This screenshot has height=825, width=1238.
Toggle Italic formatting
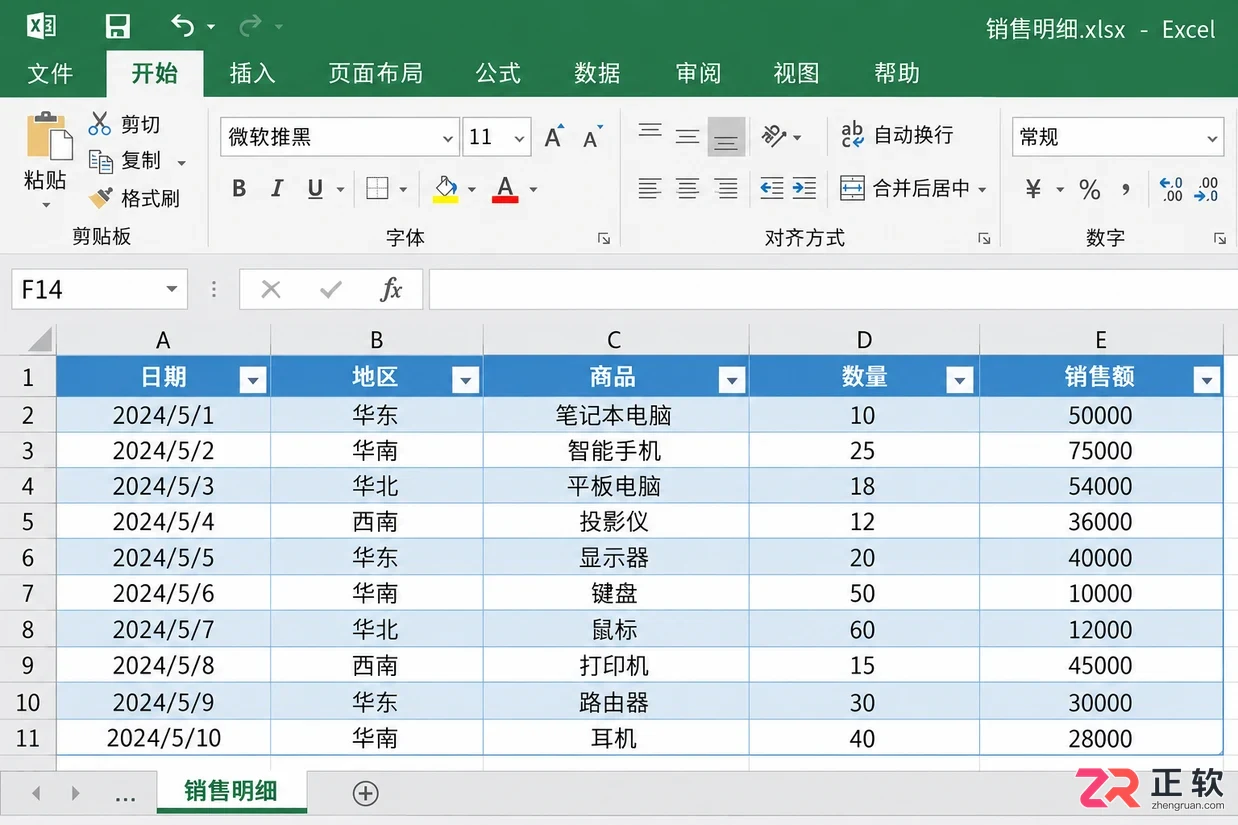[x=277, y=189]
